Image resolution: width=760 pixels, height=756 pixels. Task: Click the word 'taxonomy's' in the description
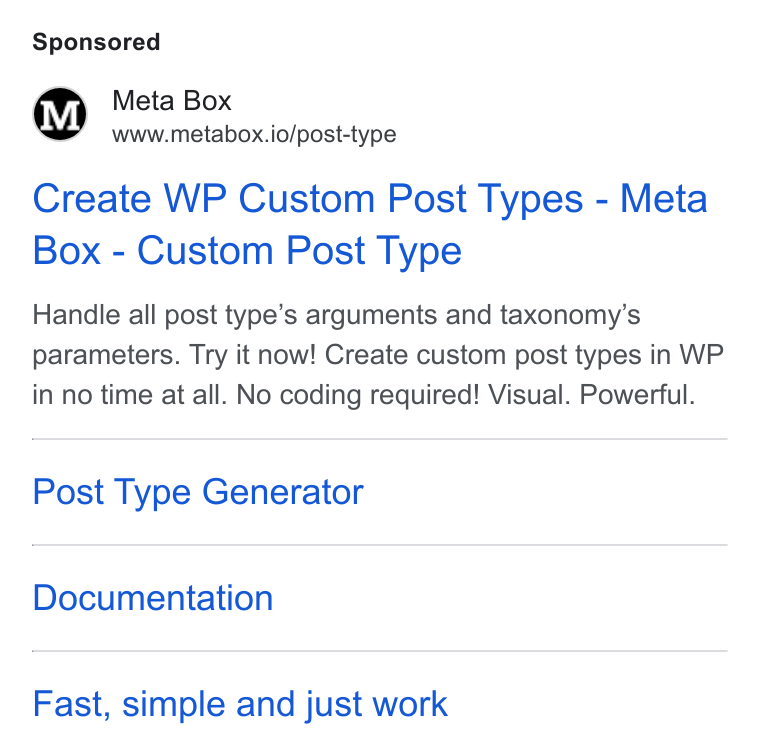[570, 315]
